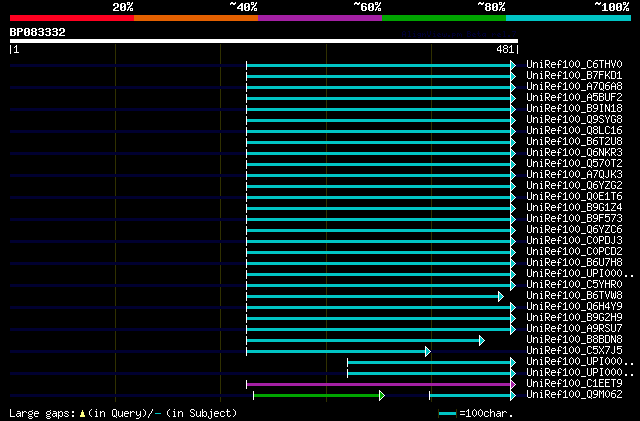Click the end arrowhead of the C5X7J5 alignment

click(428, 352)
